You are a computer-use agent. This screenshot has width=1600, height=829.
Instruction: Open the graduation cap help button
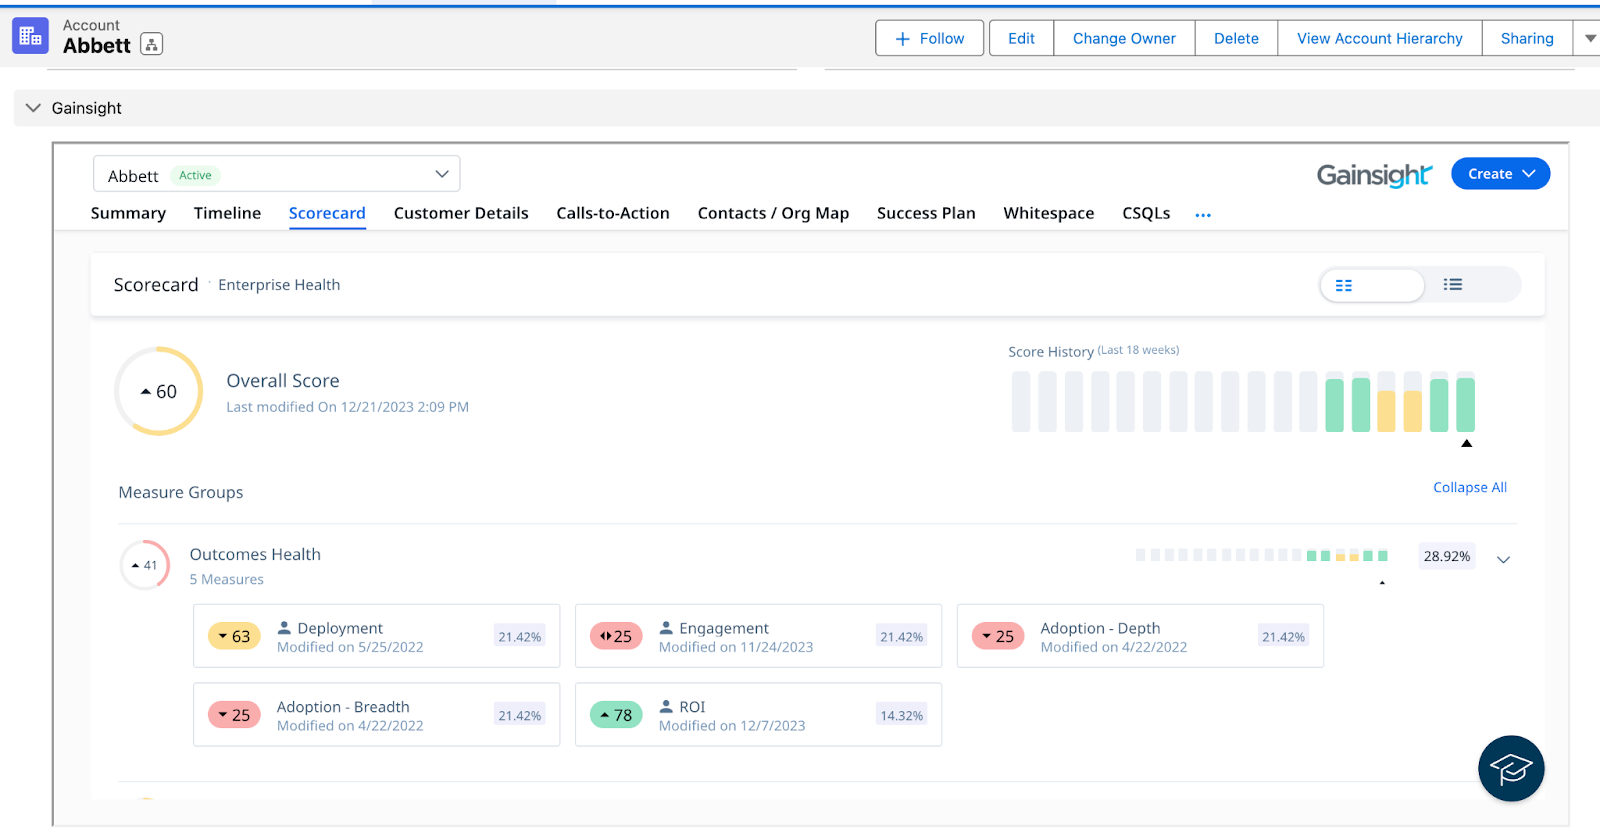click(x=1511, y=768)
